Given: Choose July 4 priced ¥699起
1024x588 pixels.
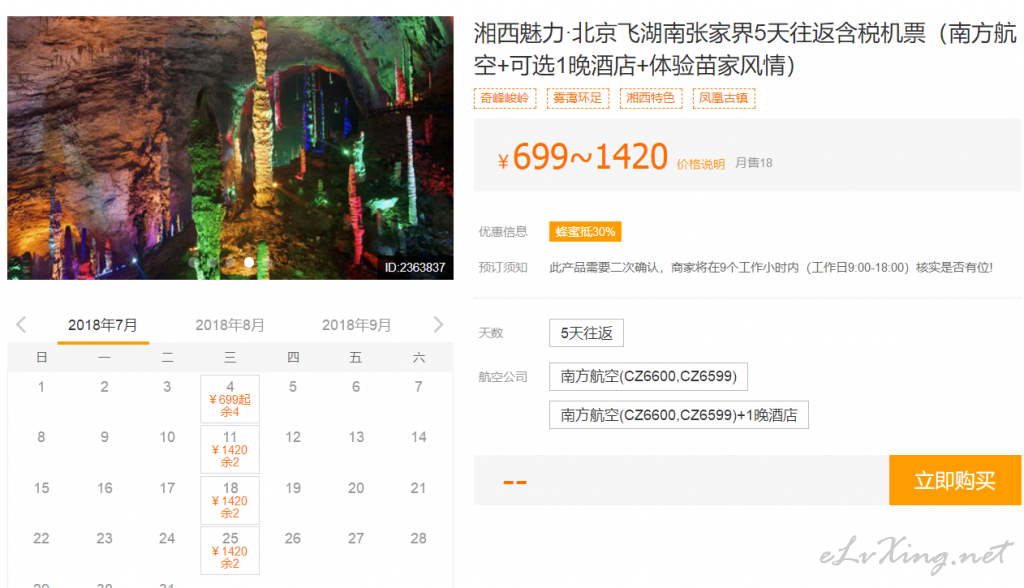Looking at the screenshot, I should pos(230,399).
